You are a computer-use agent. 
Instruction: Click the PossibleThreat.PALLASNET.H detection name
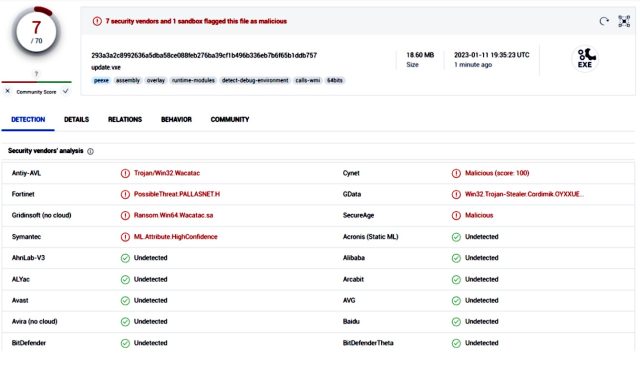[x=177, y=194]
